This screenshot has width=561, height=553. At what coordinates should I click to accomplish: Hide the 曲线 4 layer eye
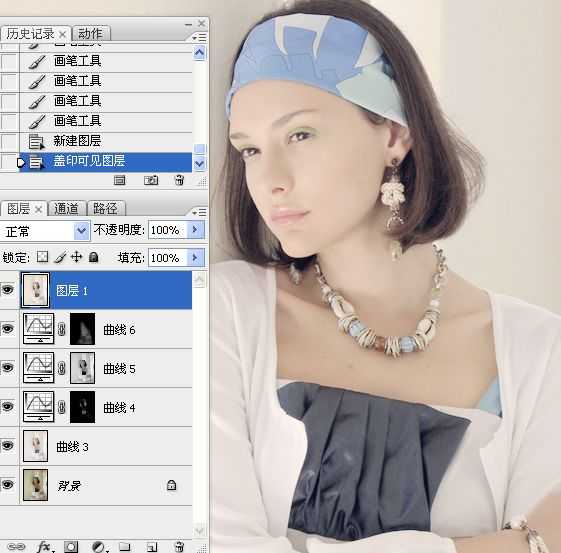(8, 406)
